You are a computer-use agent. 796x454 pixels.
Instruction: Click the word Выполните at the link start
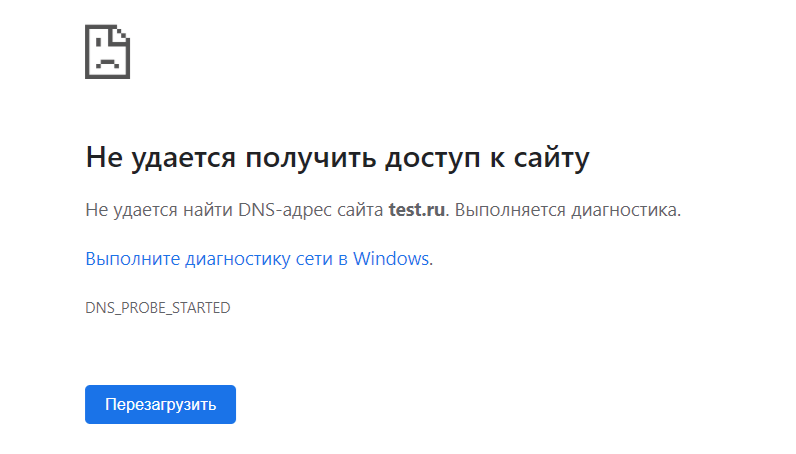pyautogui.click(x=132, y=258)
